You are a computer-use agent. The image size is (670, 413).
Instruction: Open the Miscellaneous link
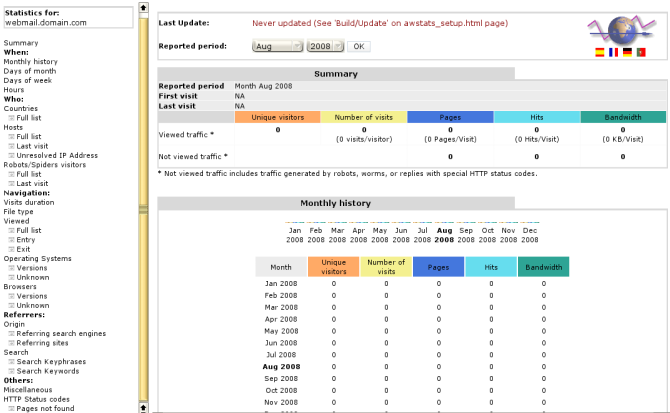(28, 390)
